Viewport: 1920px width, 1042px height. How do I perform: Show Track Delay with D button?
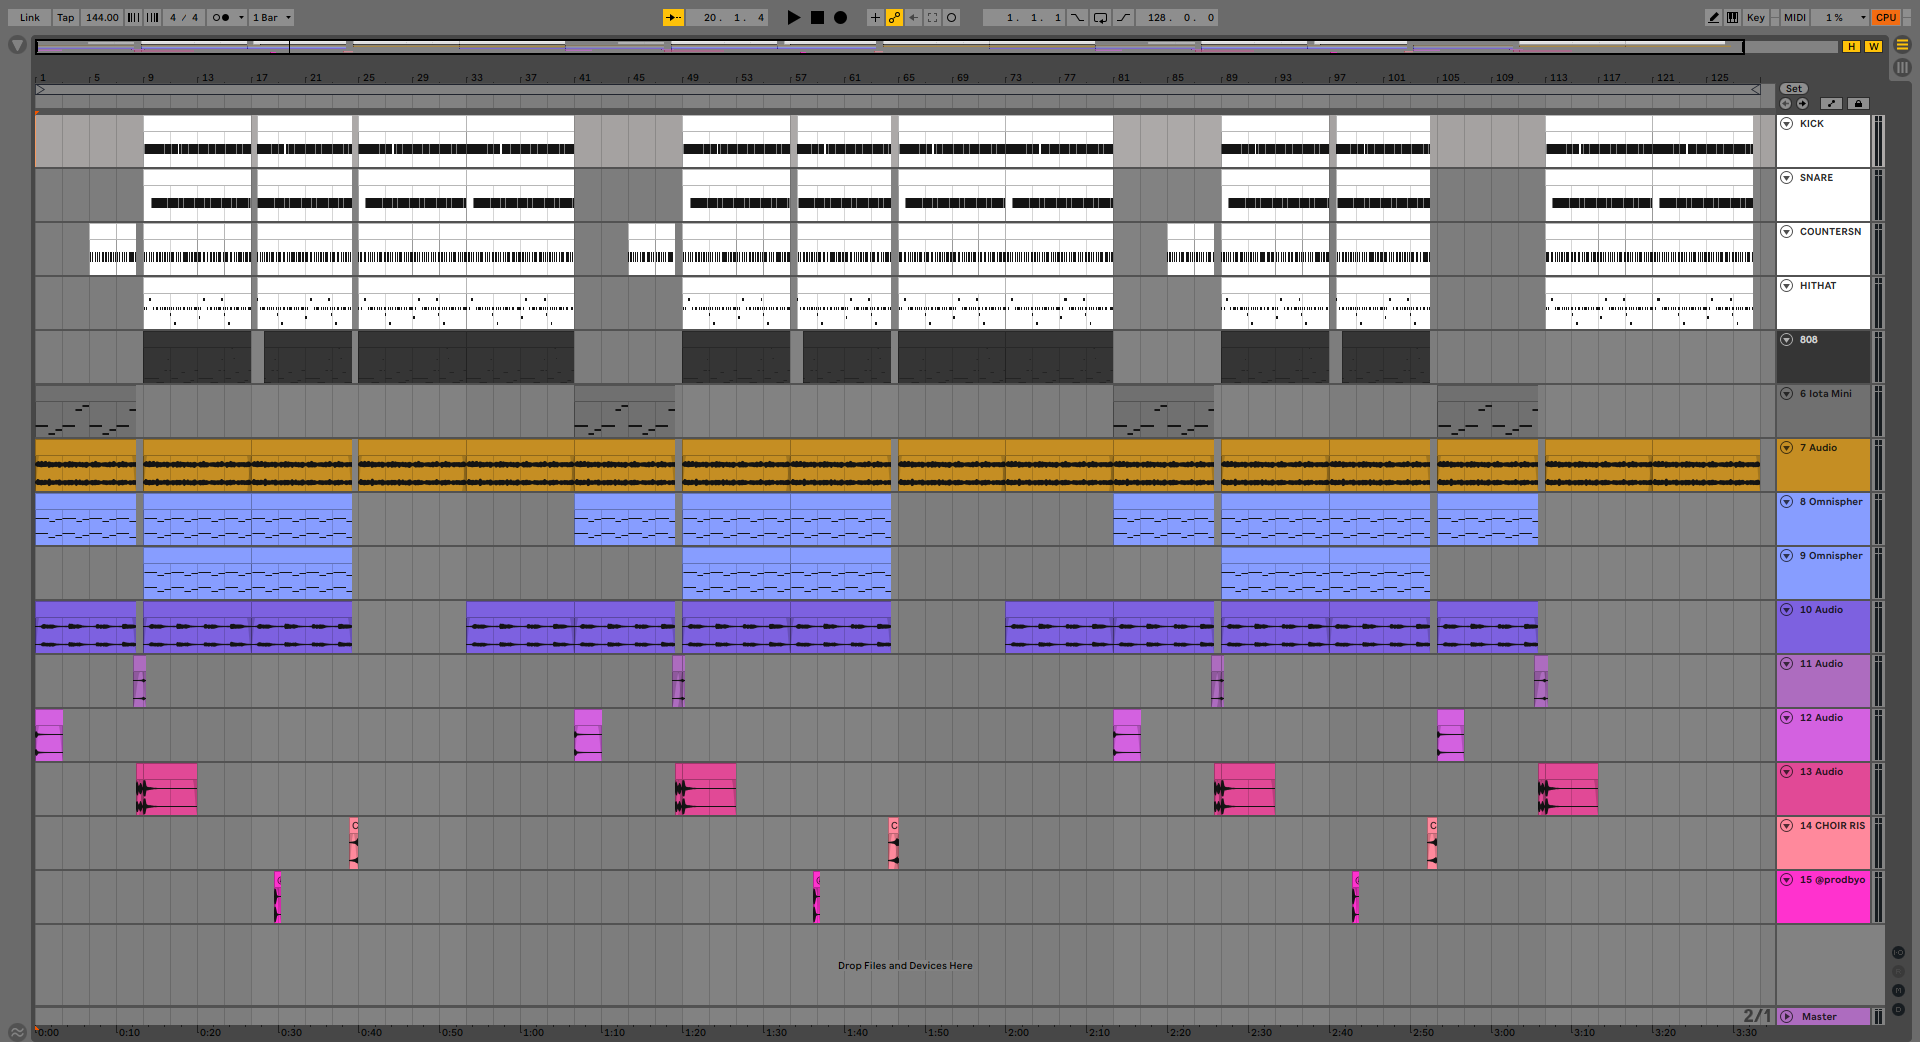pyautogui.click(x=1898, y=1010)
